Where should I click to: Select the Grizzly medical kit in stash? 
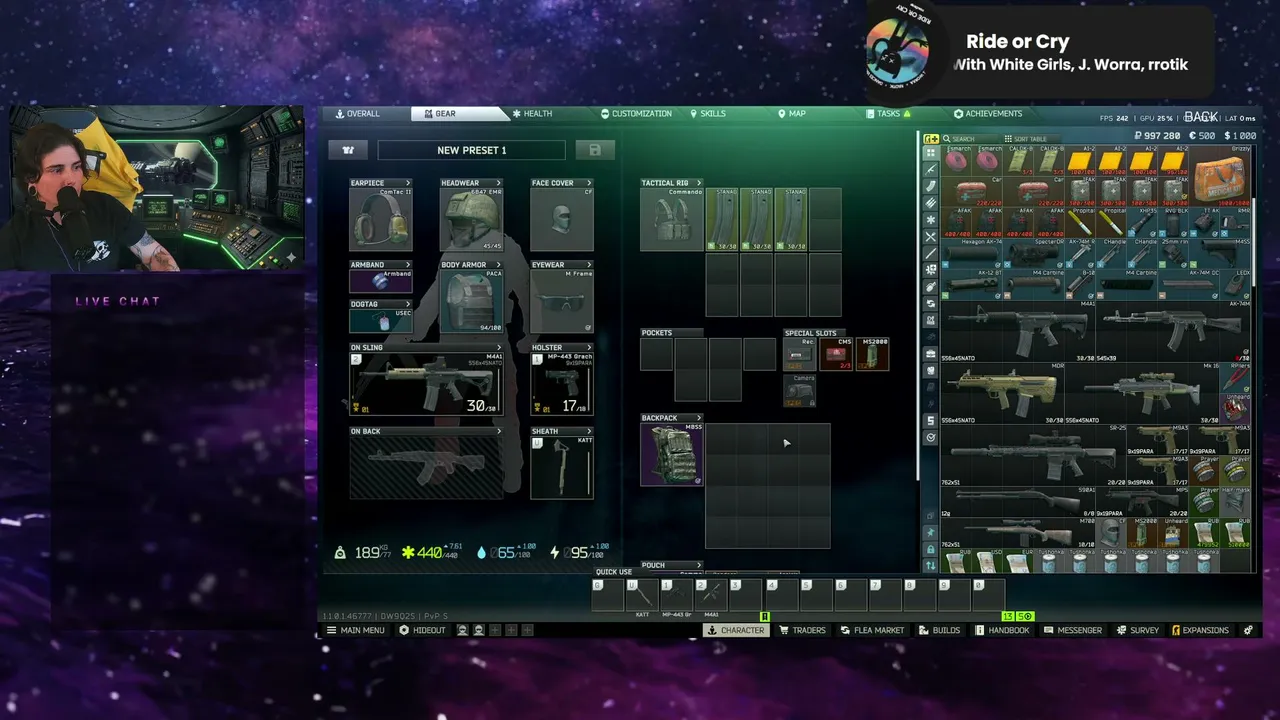[1221, 176]
